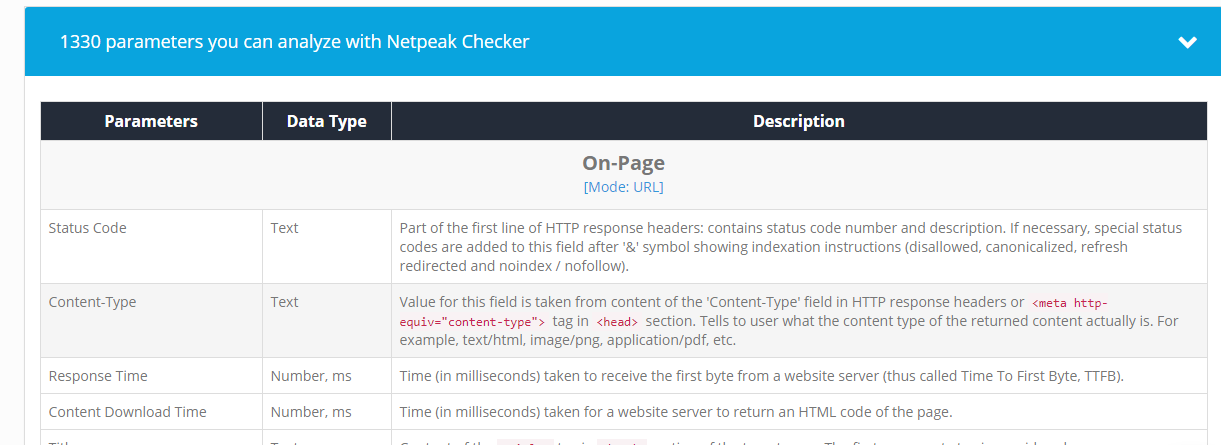Click the <head> code tag
Screen dimensions: 1221x445
(617, 322)
